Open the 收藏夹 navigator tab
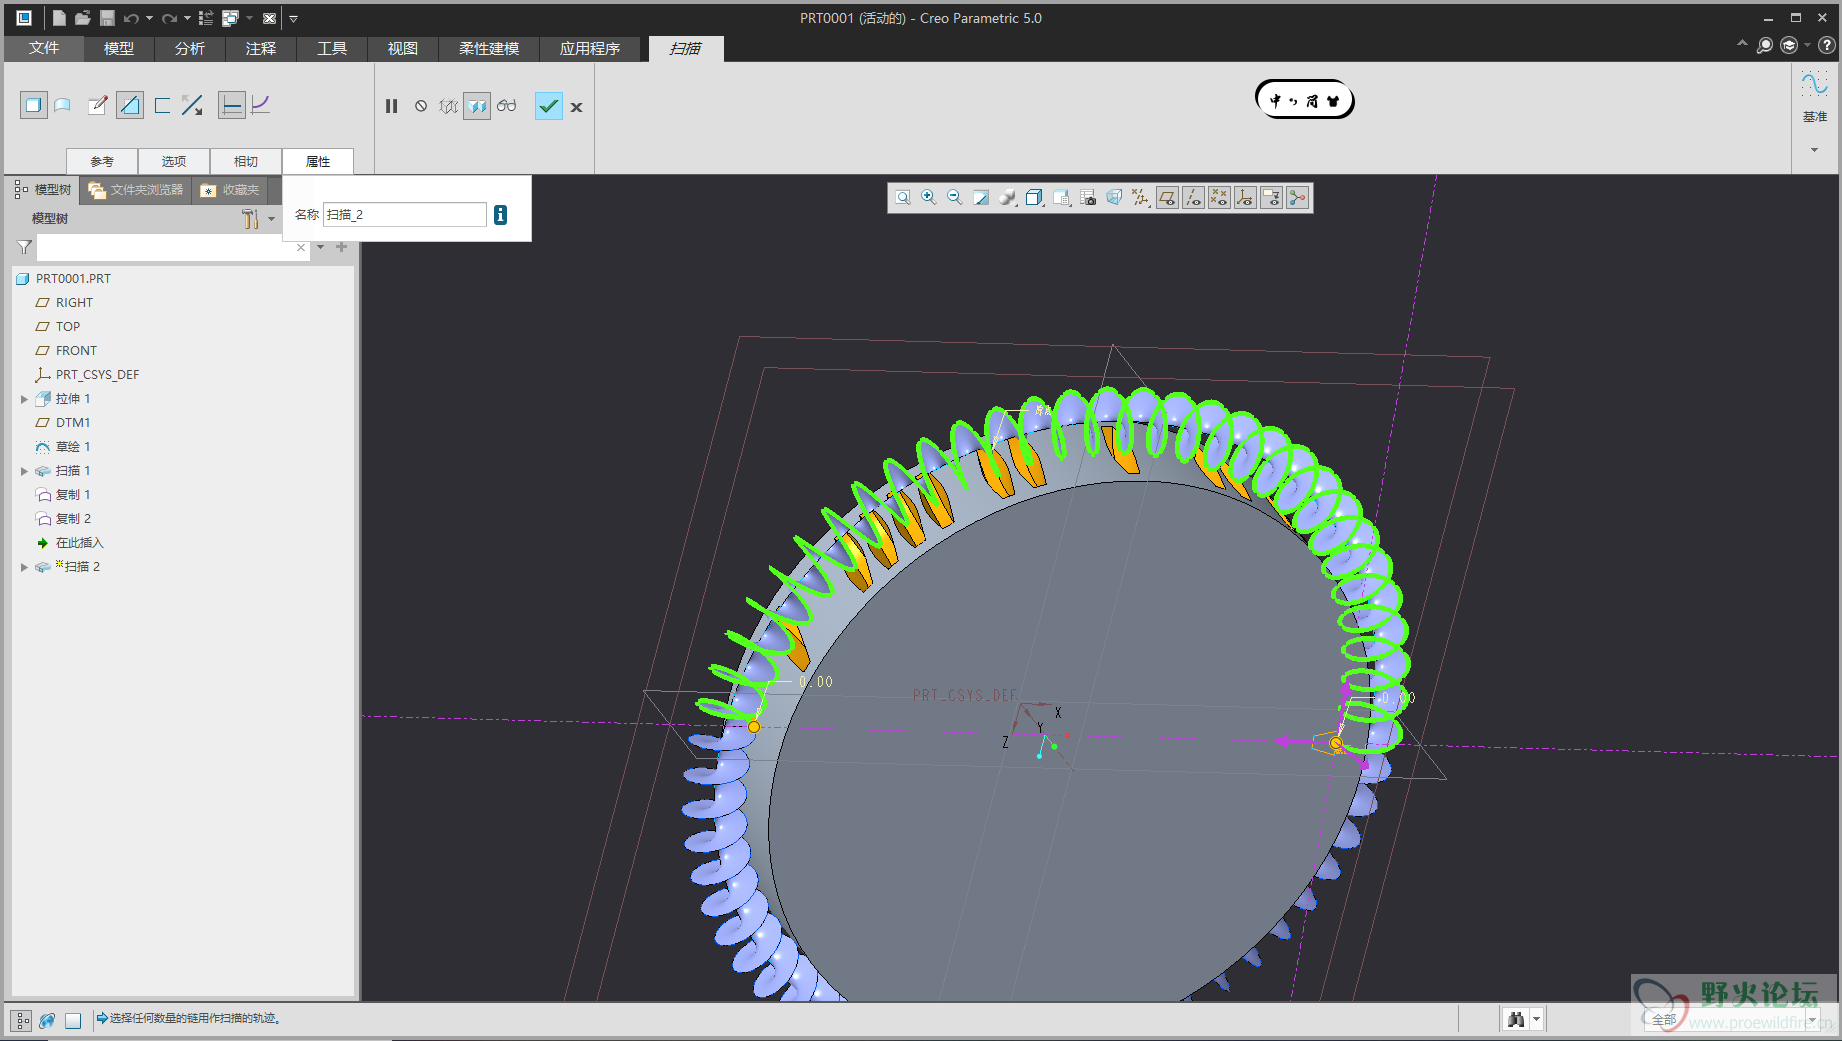This screenshot has width=1842, height=1041. (x=230, y=190)
